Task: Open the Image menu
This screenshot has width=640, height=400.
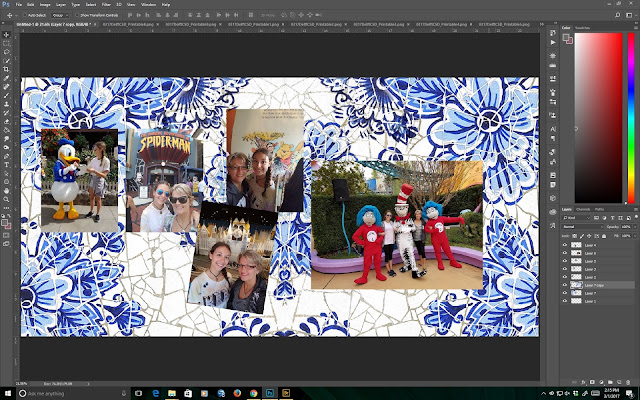Action: click(45, 4)
